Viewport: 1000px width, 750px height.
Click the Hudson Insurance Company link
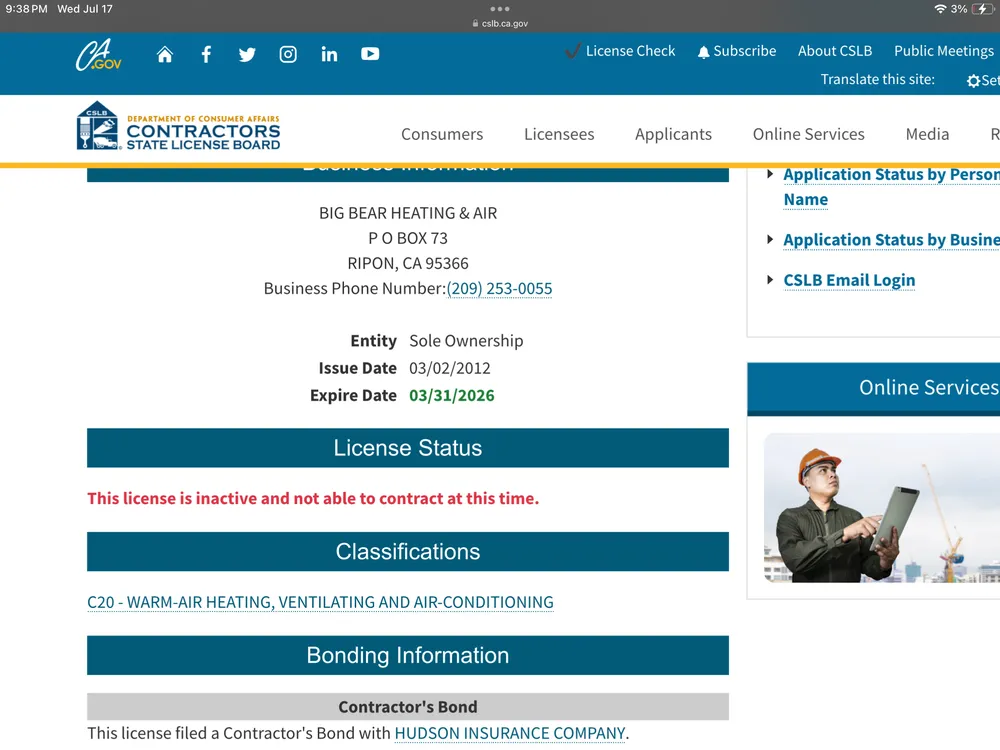tap(510, 734)
